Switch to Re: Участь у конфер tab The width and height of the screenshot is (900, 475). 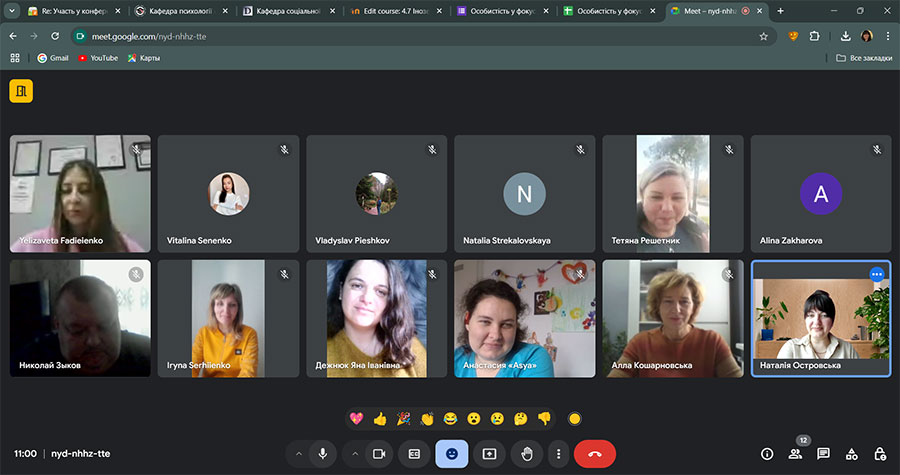tap(75, 11)
